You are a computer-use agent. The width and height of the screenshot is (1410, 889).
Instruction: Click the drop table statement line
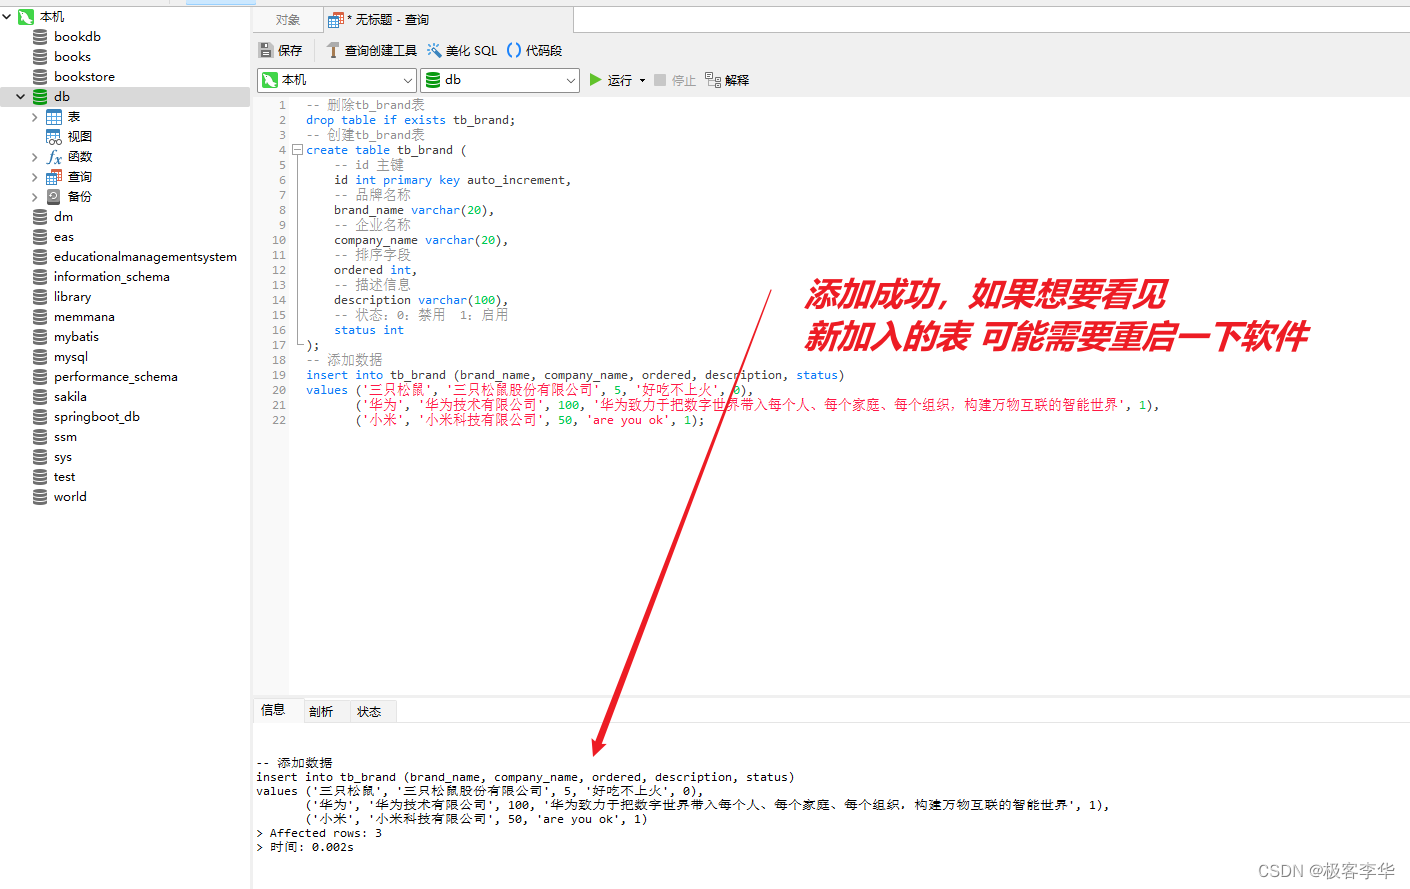click(x=410, y=120)
